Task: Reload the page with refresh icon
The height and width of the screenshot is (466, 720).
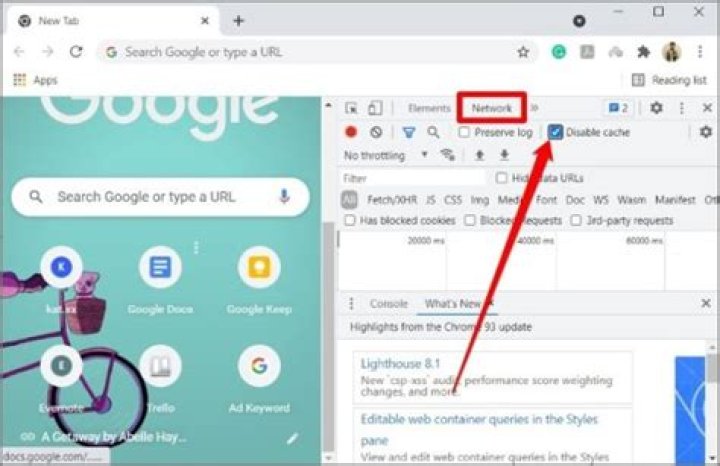Action: (x=76, y=51)
